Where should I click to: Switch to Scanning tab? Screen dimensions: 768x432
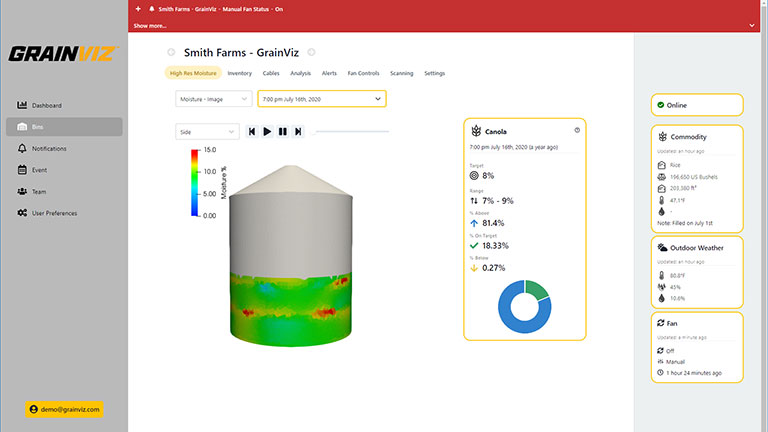coord(402,73)
